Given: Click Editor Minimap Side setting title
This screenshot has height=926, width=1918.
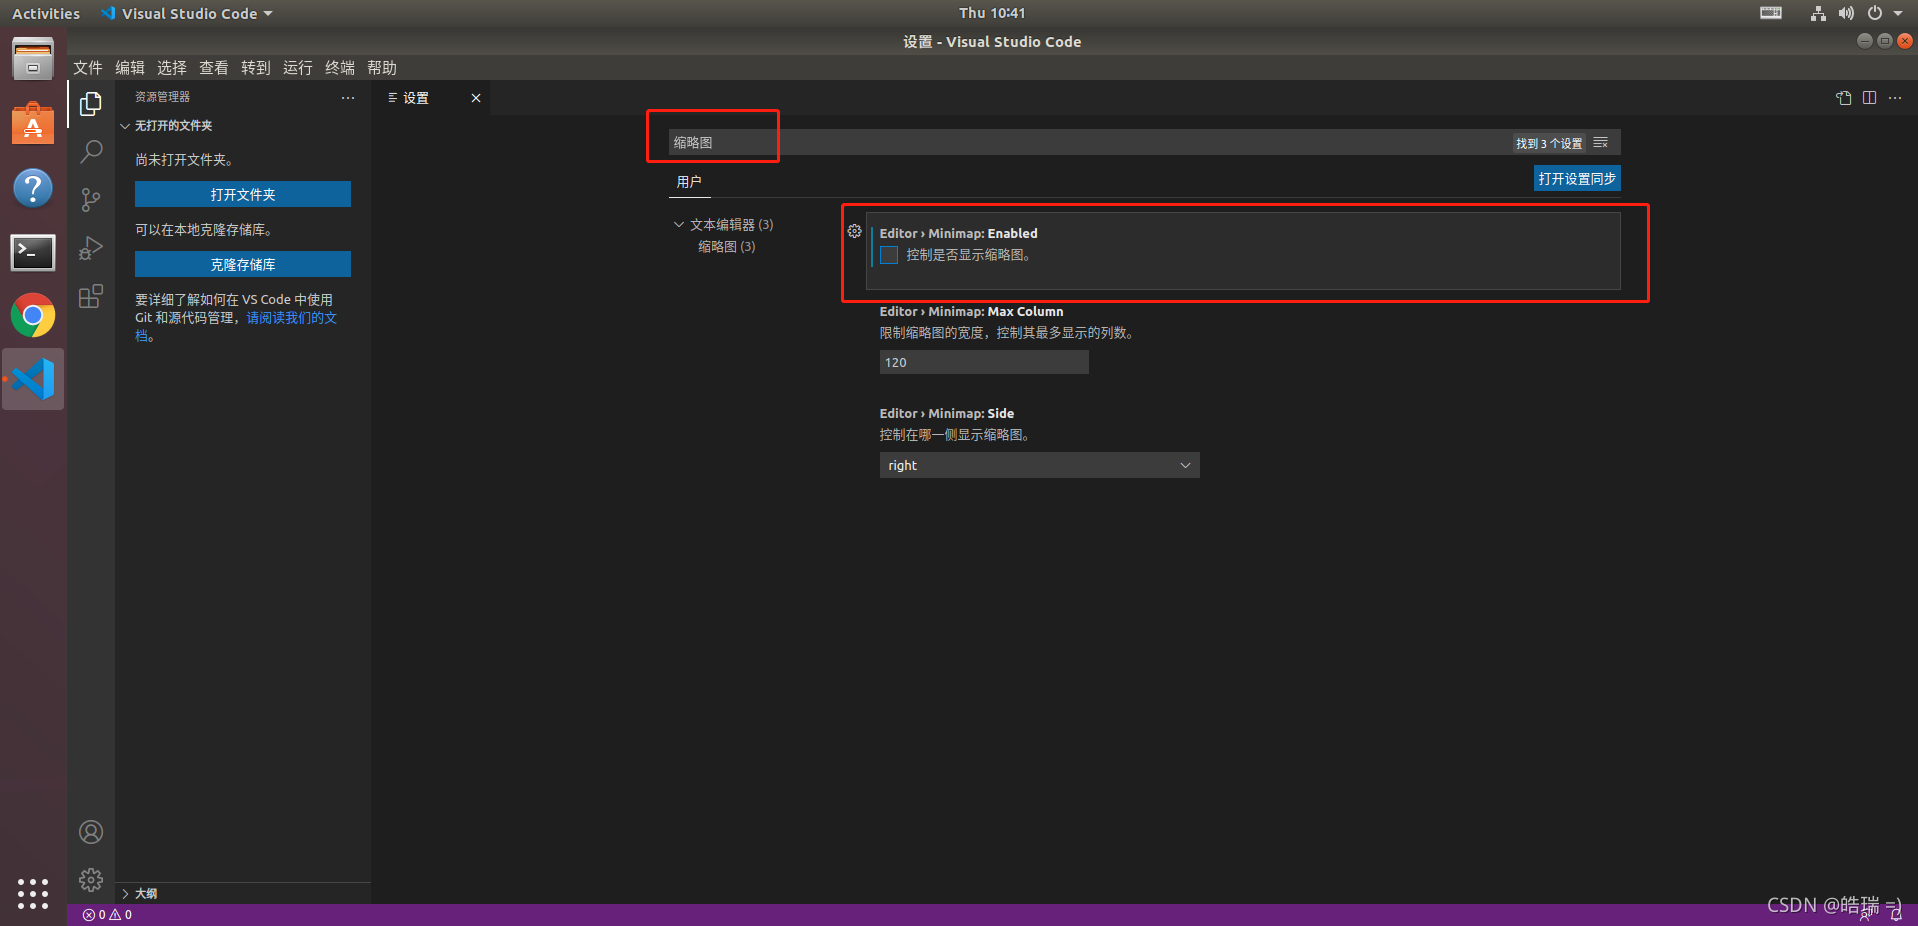Looking at the screenshot, I should pos(946,413).
